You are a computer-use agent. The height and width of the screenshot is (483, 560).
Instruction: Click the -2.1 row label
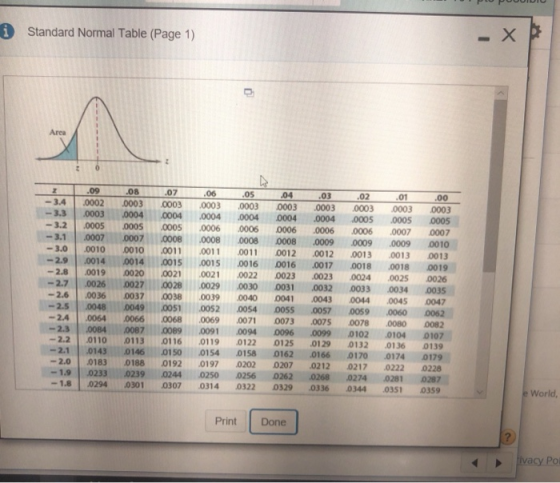pos(60,350)
